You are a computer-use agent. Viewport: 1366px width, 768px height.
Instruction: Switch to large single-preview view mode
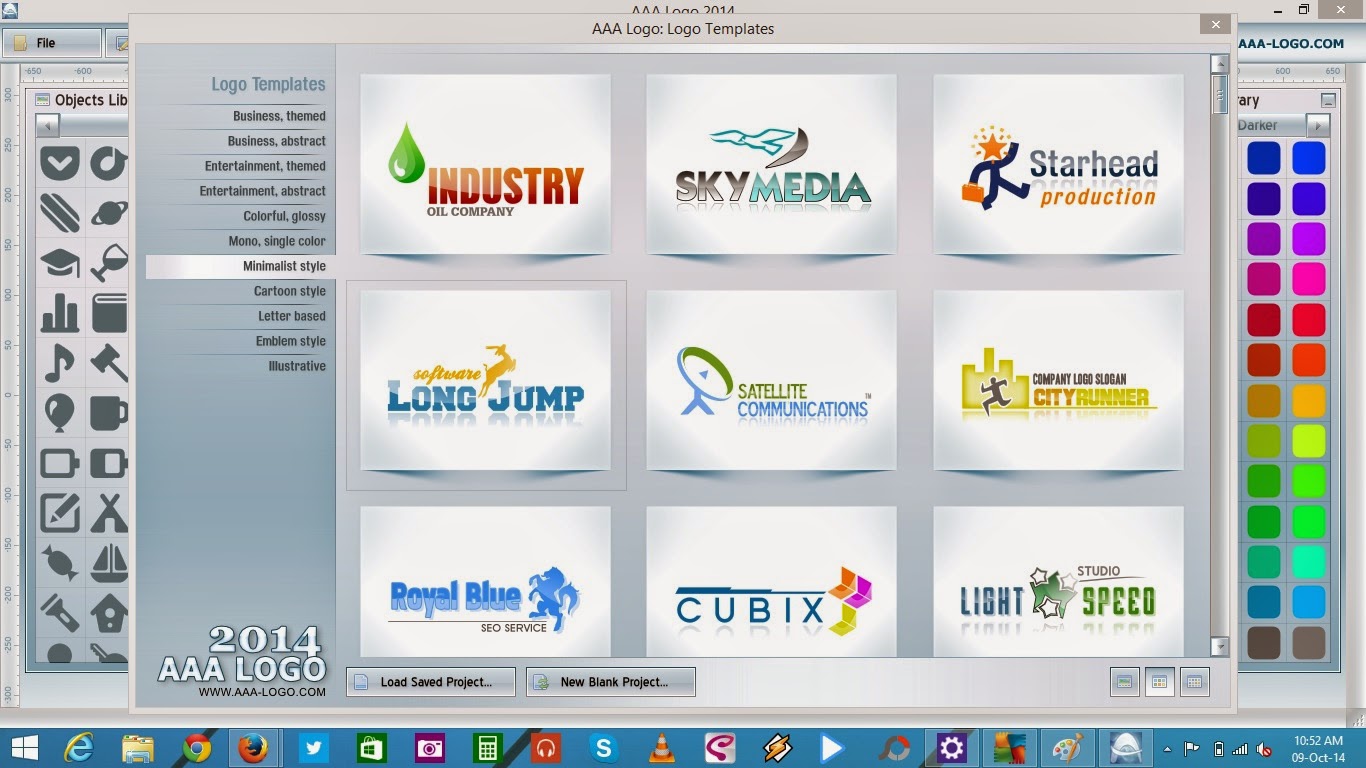(1125, 682)
